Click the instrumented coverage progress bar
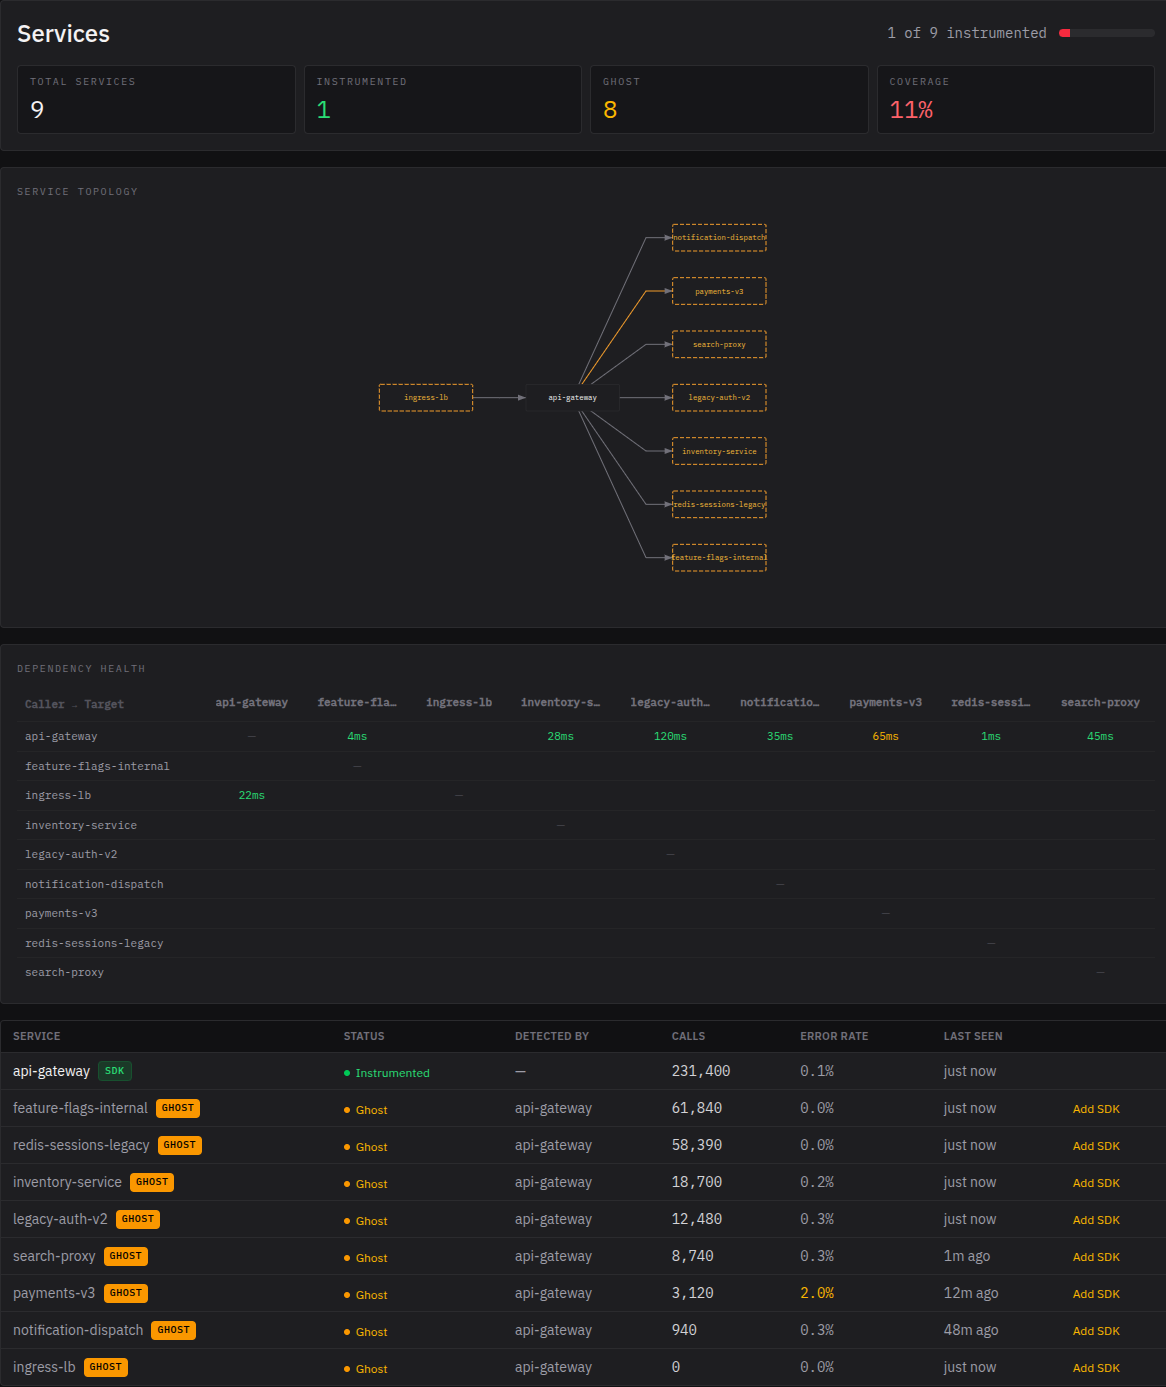This screenshot has height=1387, width=1166. 1106,33
